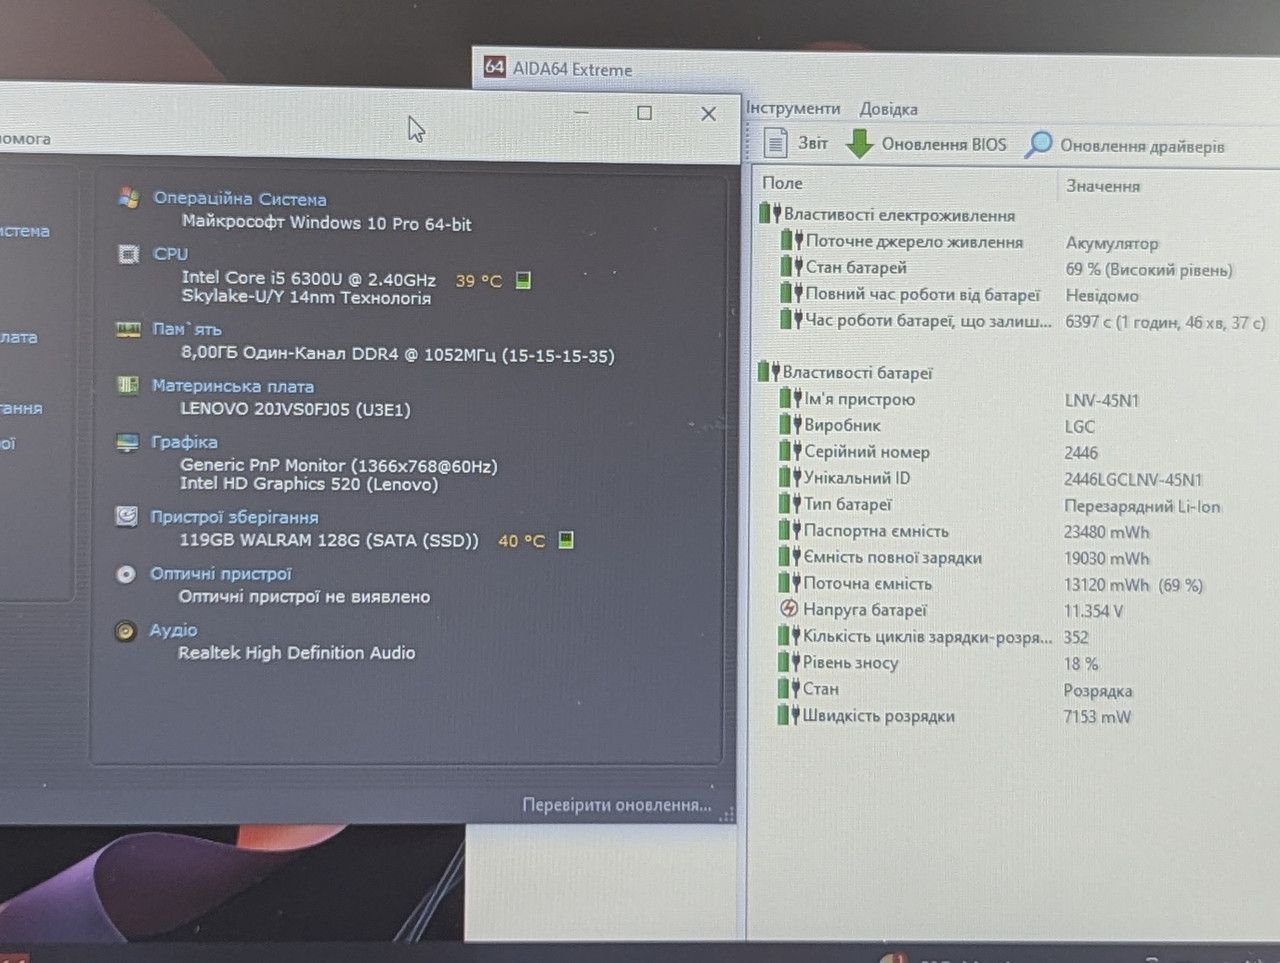Screen dimensions: 1280x963
Task: Click the battery icon in the Виробник row
Action: (791, 425)
